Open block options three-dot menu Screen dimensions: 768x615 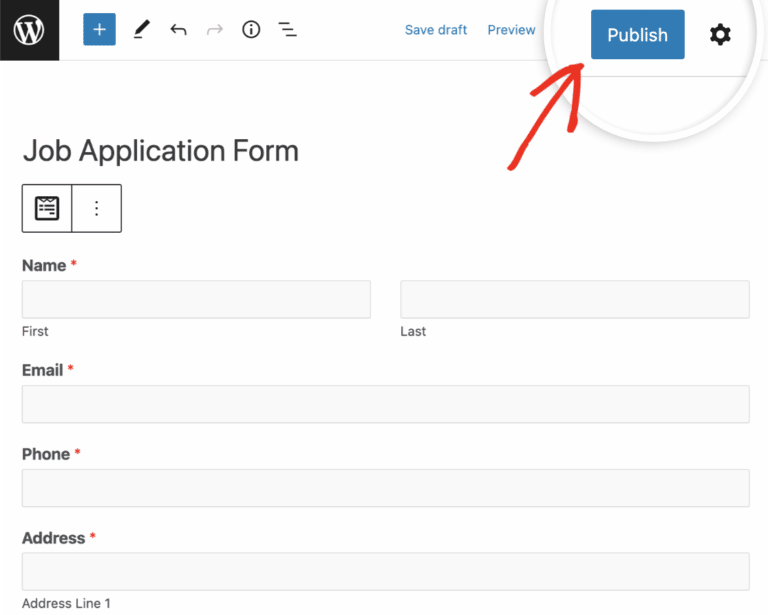coord(97,208)
